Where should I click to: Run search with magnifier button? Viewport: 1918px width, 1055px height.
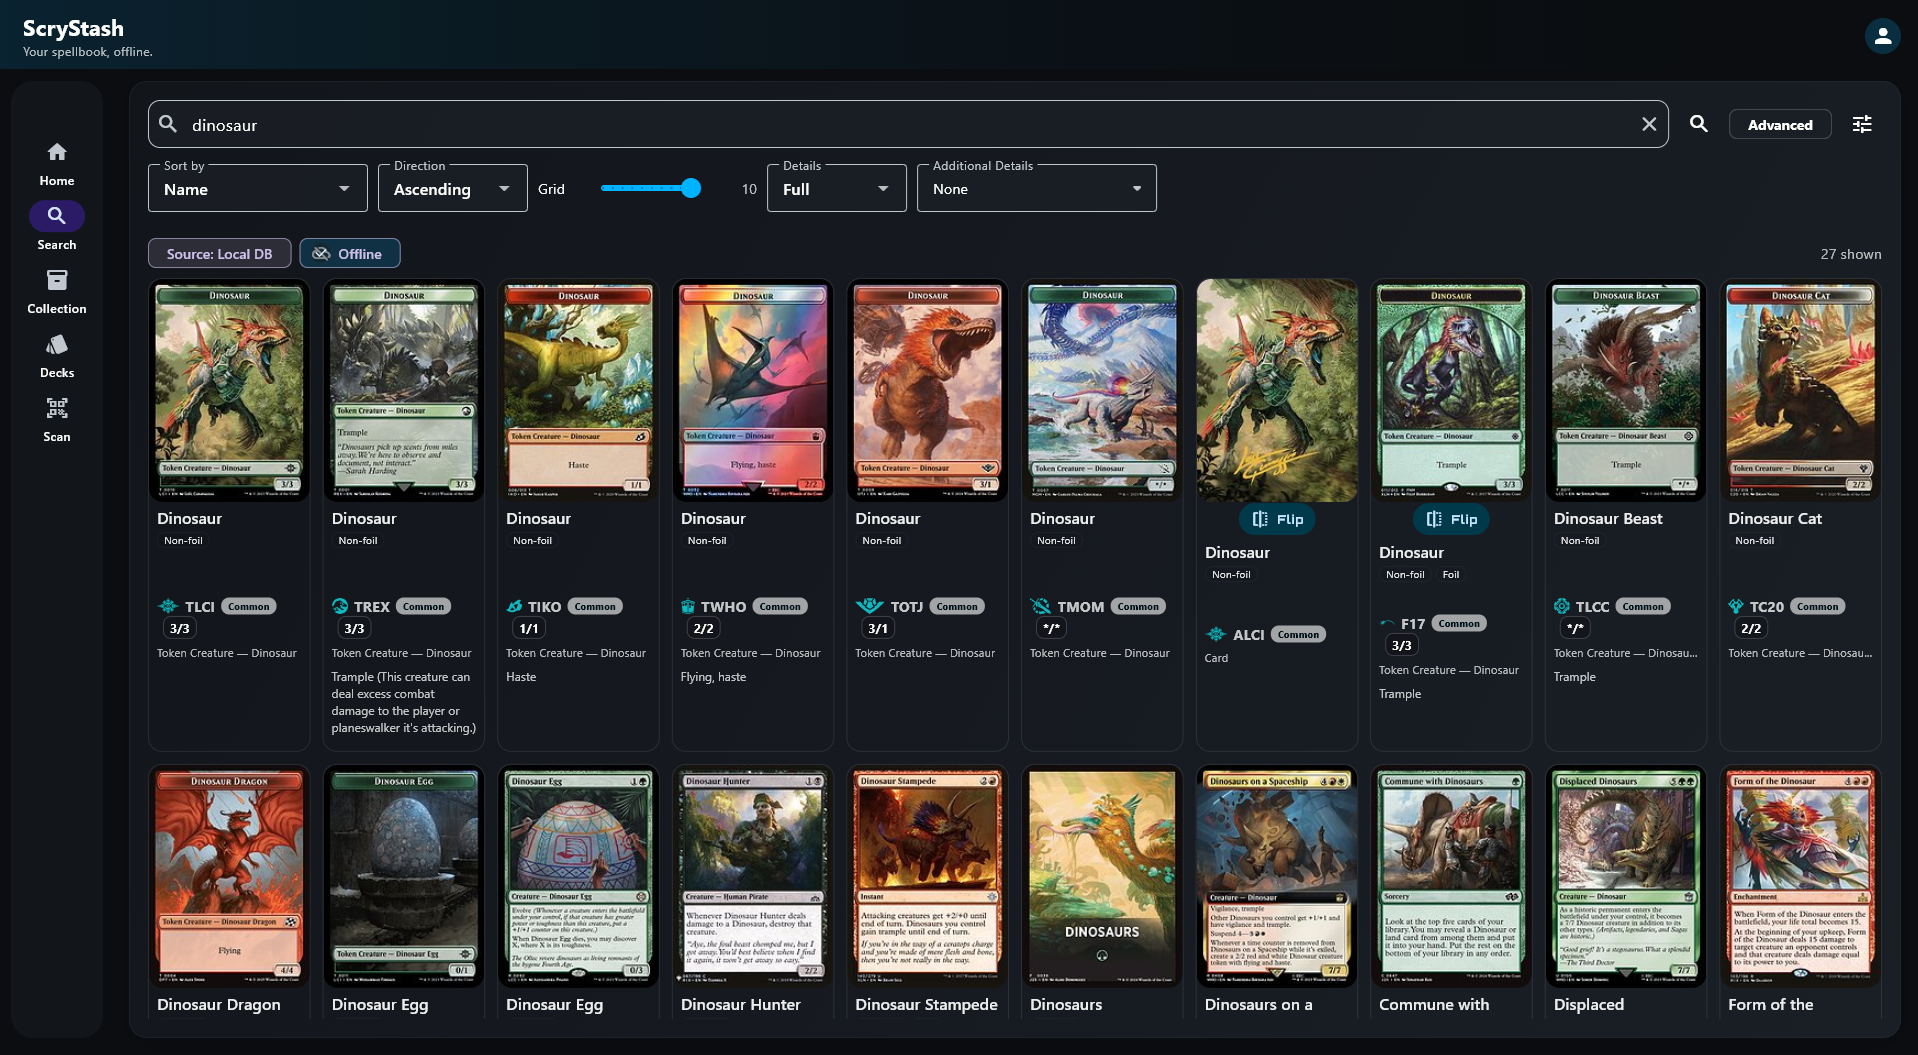click(x=1699, y=124)
